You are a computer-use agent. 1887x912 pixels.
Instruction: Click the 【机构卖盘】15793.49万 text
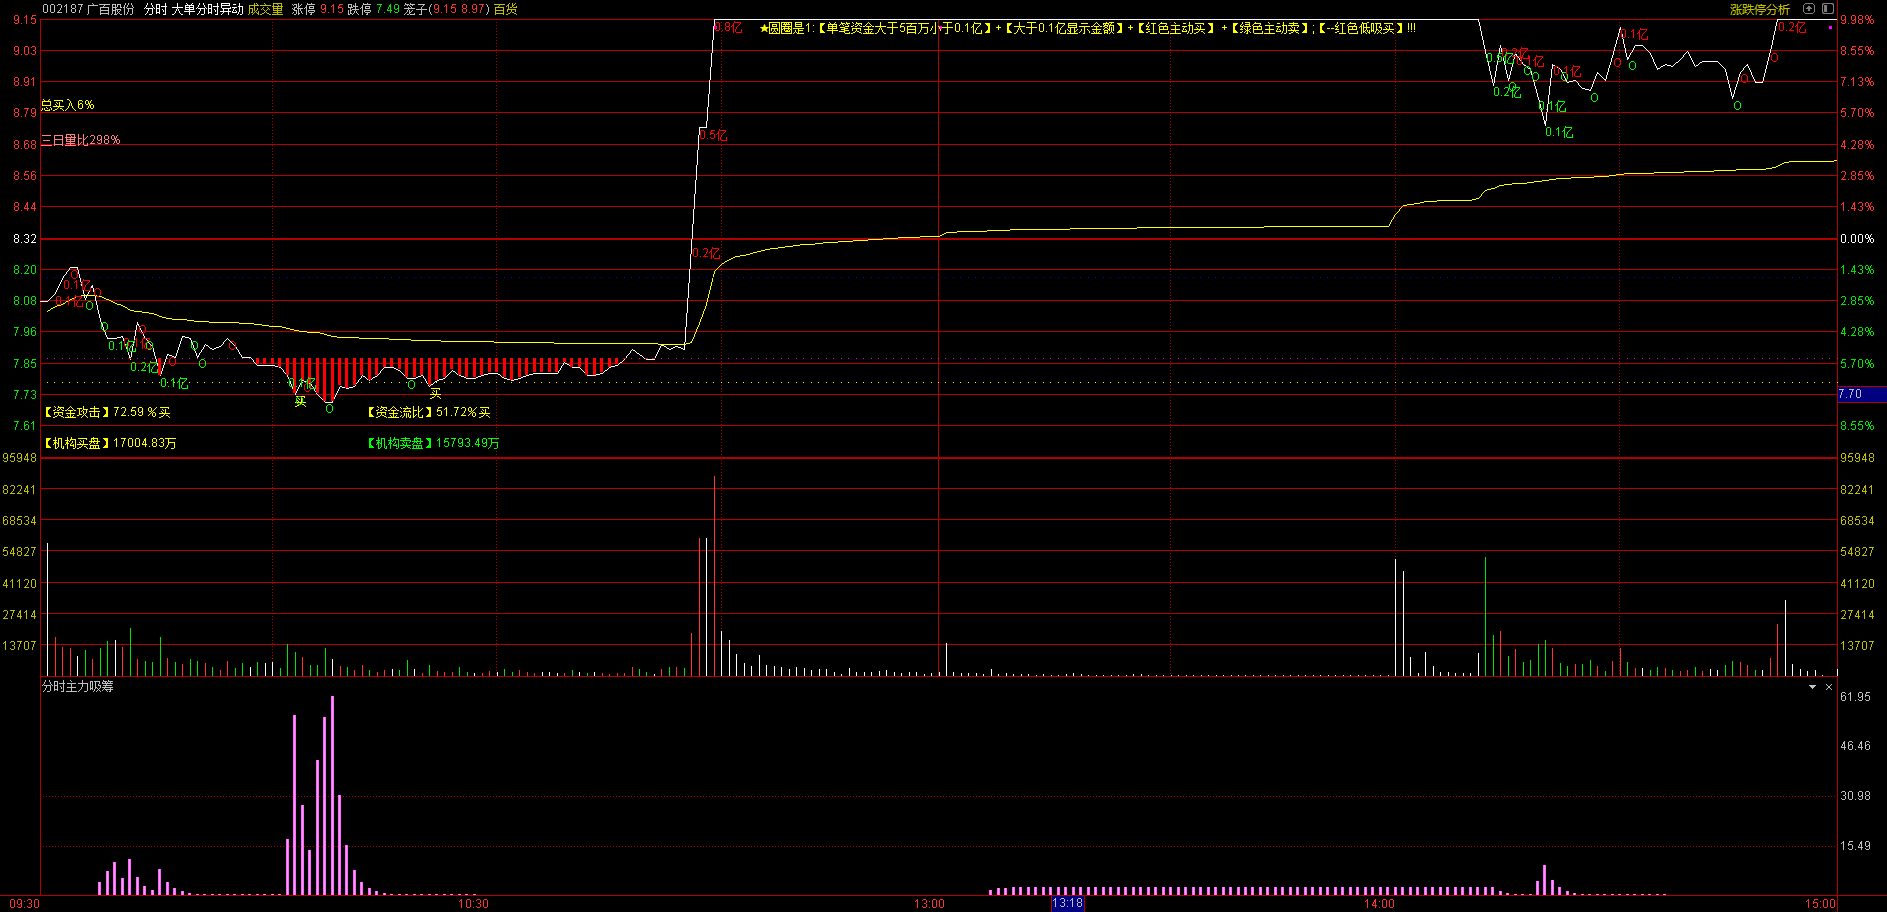pyautogui.click(x=433, y=443)
